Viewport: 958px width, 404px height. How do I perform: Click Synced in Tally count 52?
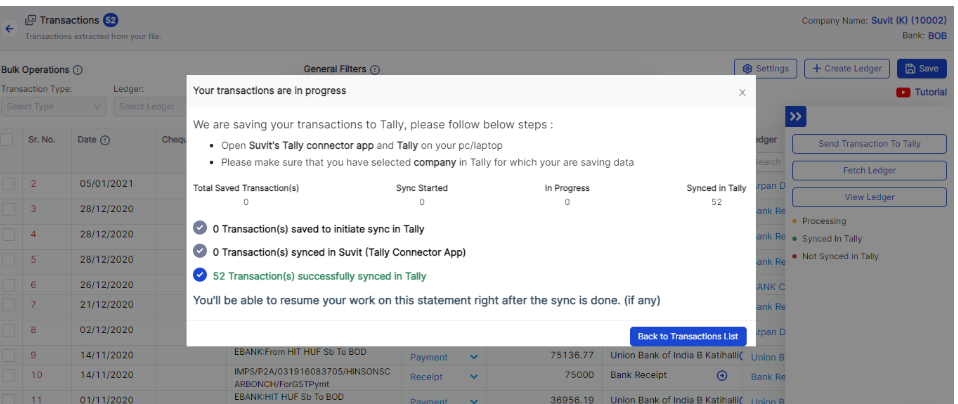717,202
